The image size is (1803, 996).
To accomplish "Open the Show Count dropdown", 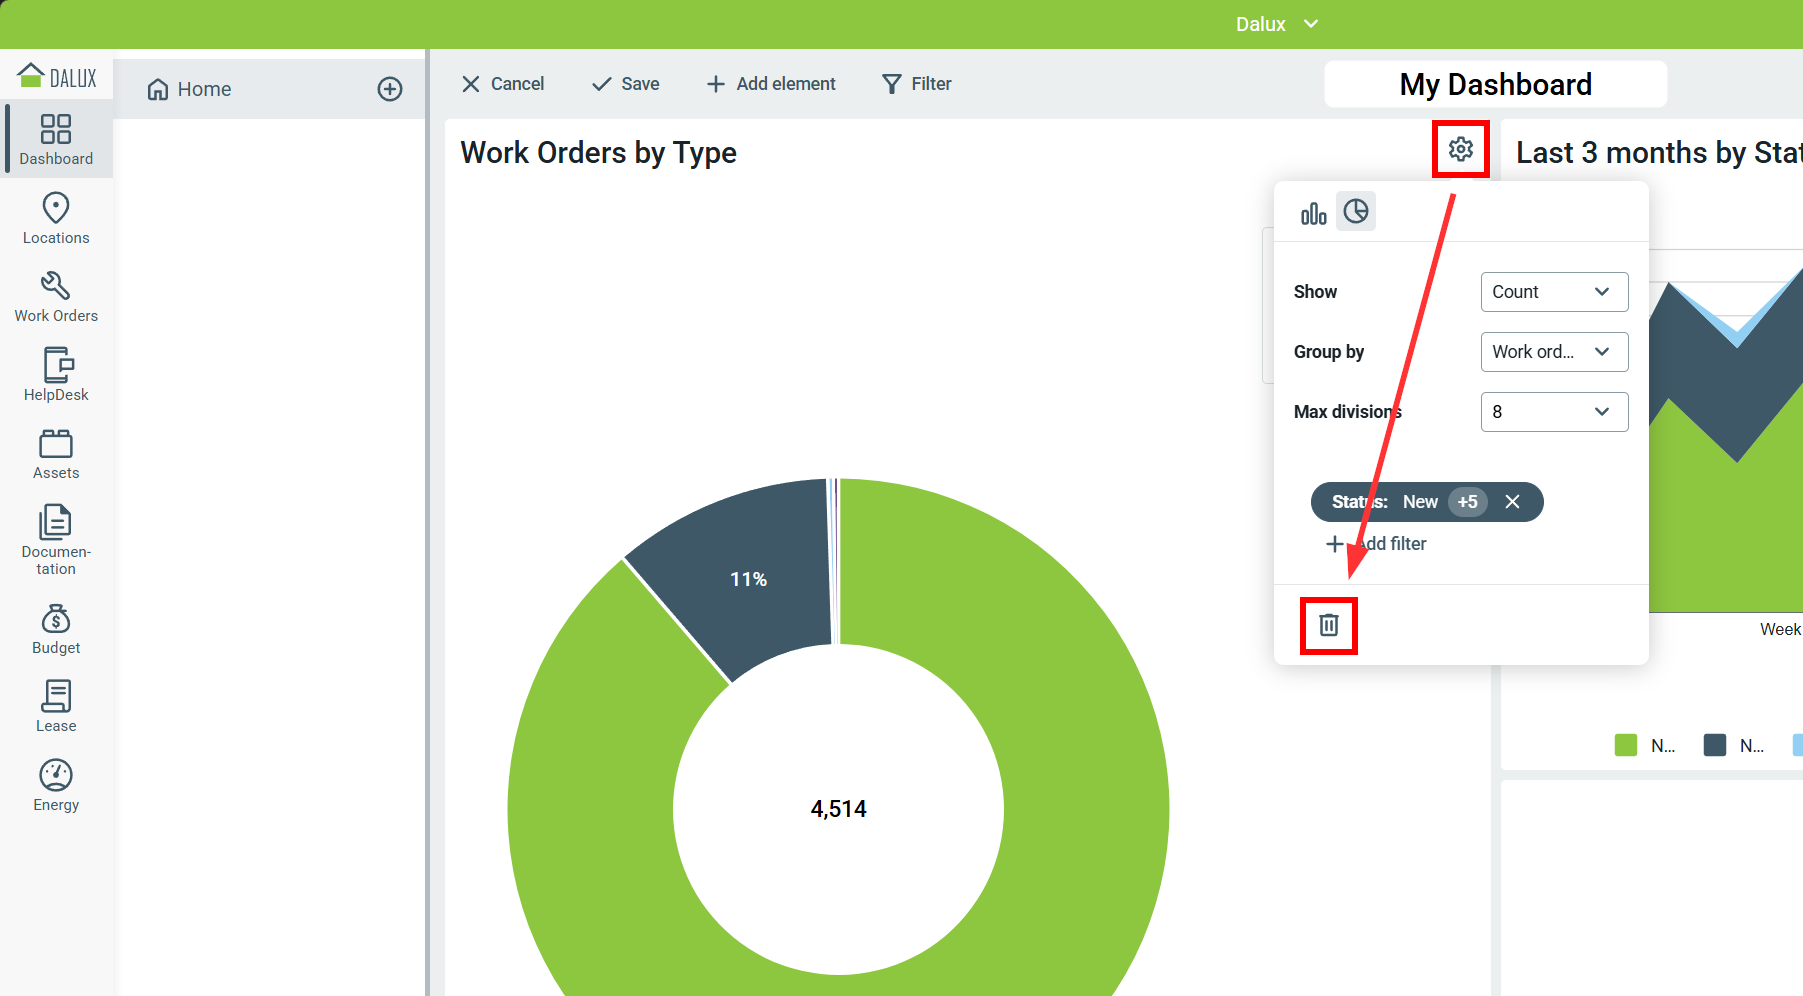I will [x=1554, y=292].
